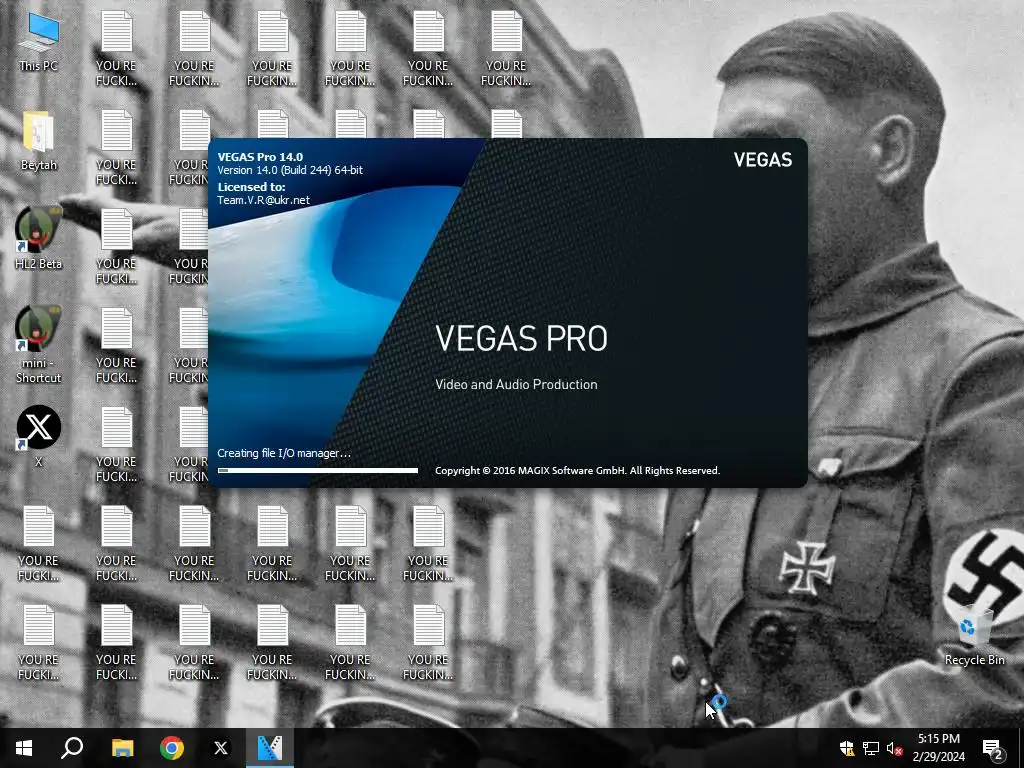Click the bold VEGAS Pro 14.0 heading
Screen dimensions: 1024x768
[x=260, y=157]
